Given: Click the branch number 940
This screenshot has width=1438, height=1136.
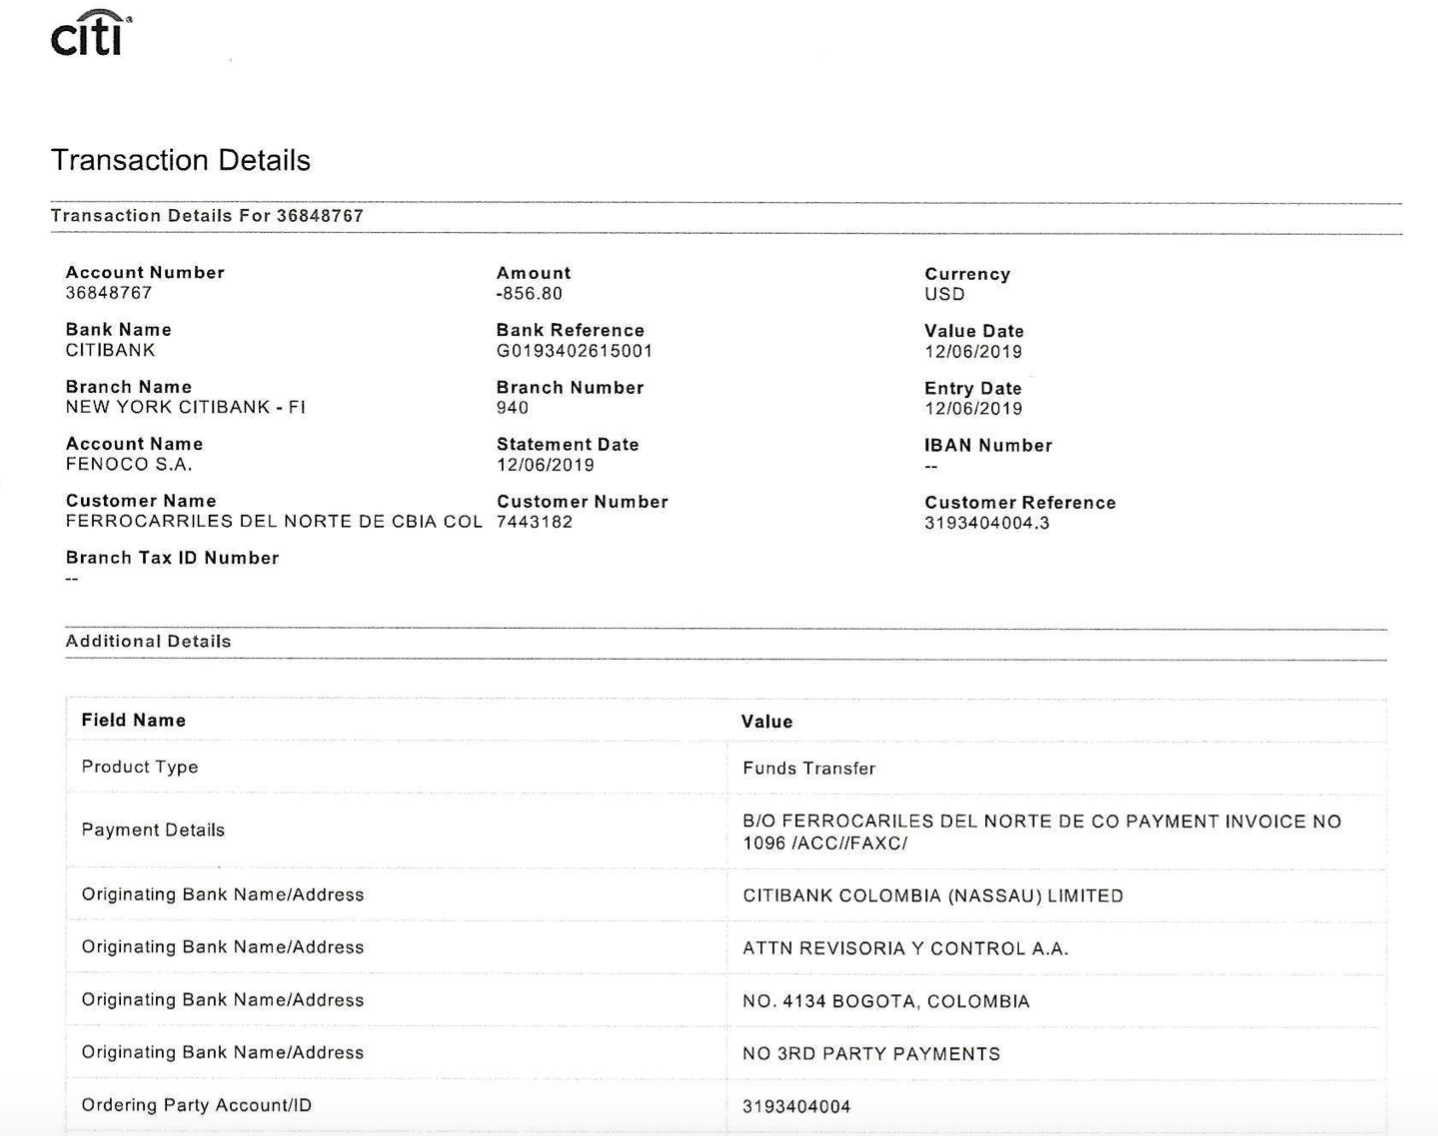Looking at the screenshot, I should tap(513, 408).
